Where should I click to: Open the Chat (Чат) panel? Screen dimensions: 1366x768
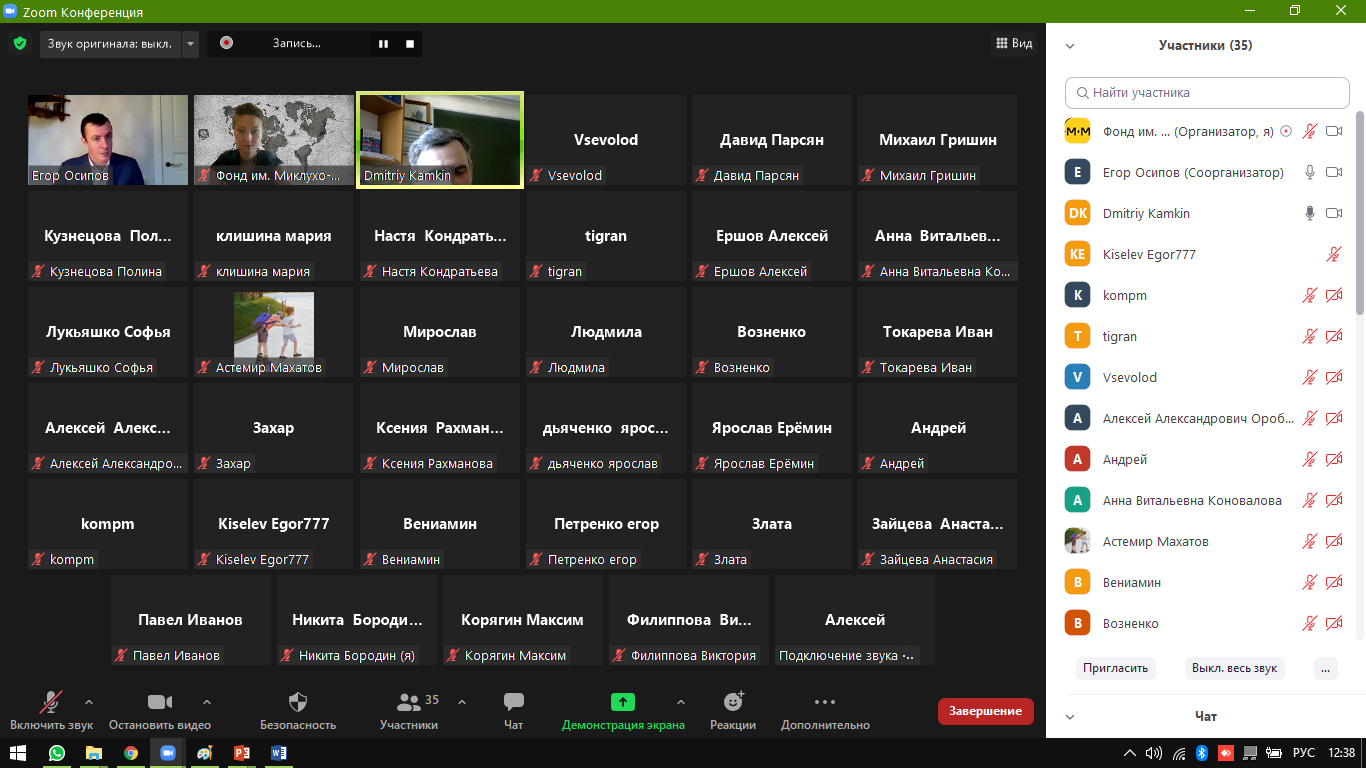tap(513, 702)
